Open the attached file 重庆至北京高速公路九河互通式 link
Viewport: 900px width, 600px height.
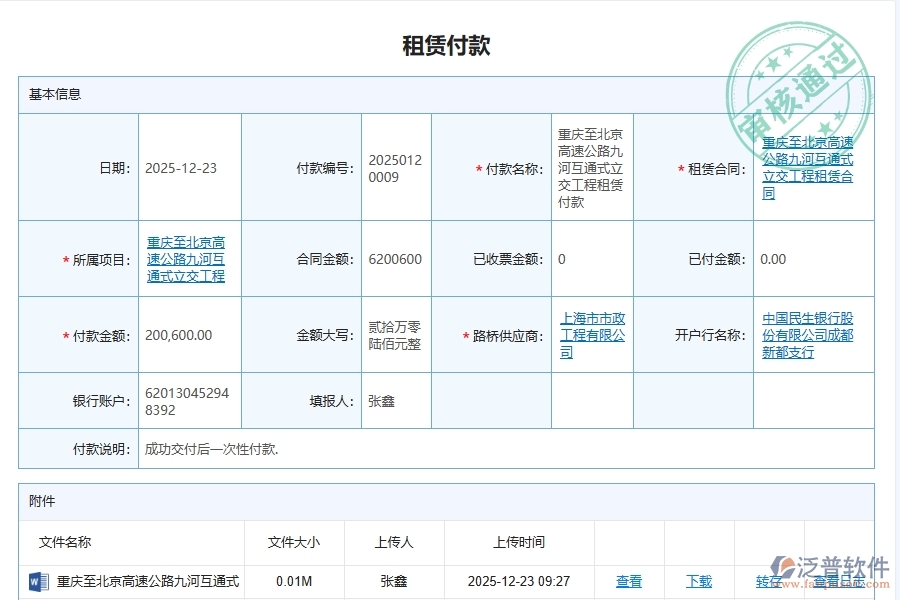148,581
